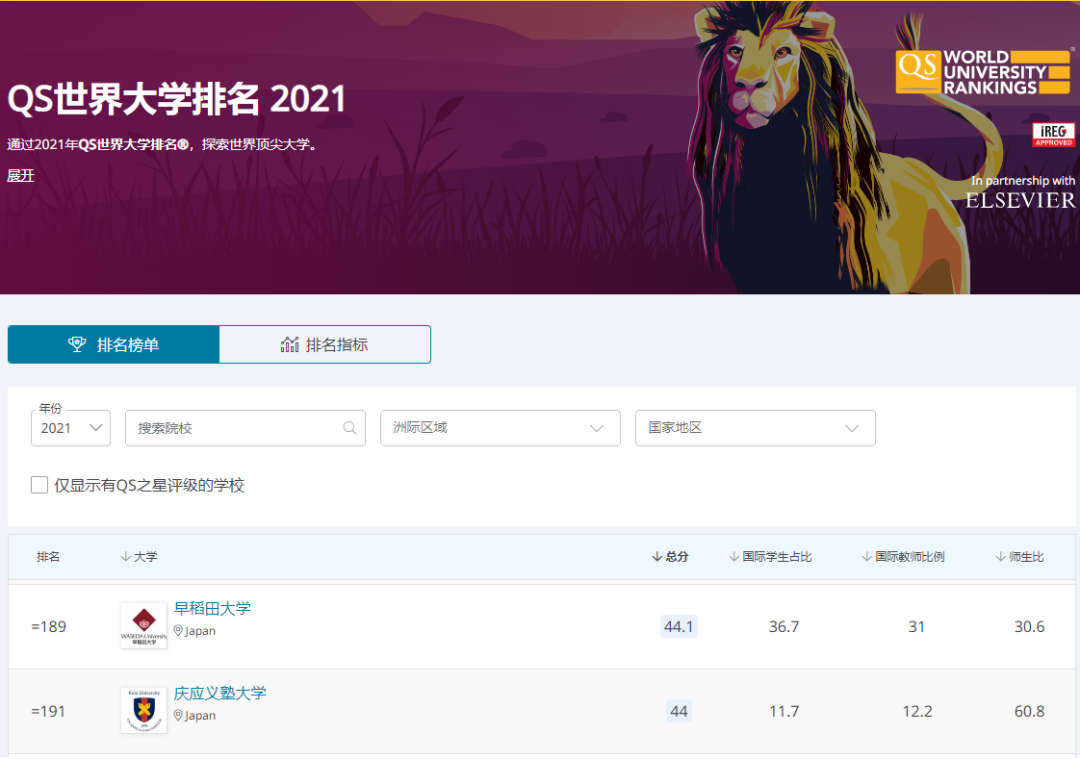Click the sort arrow beside 大学 column
This screenshot has width=1080, height=759.
[125, 557]
